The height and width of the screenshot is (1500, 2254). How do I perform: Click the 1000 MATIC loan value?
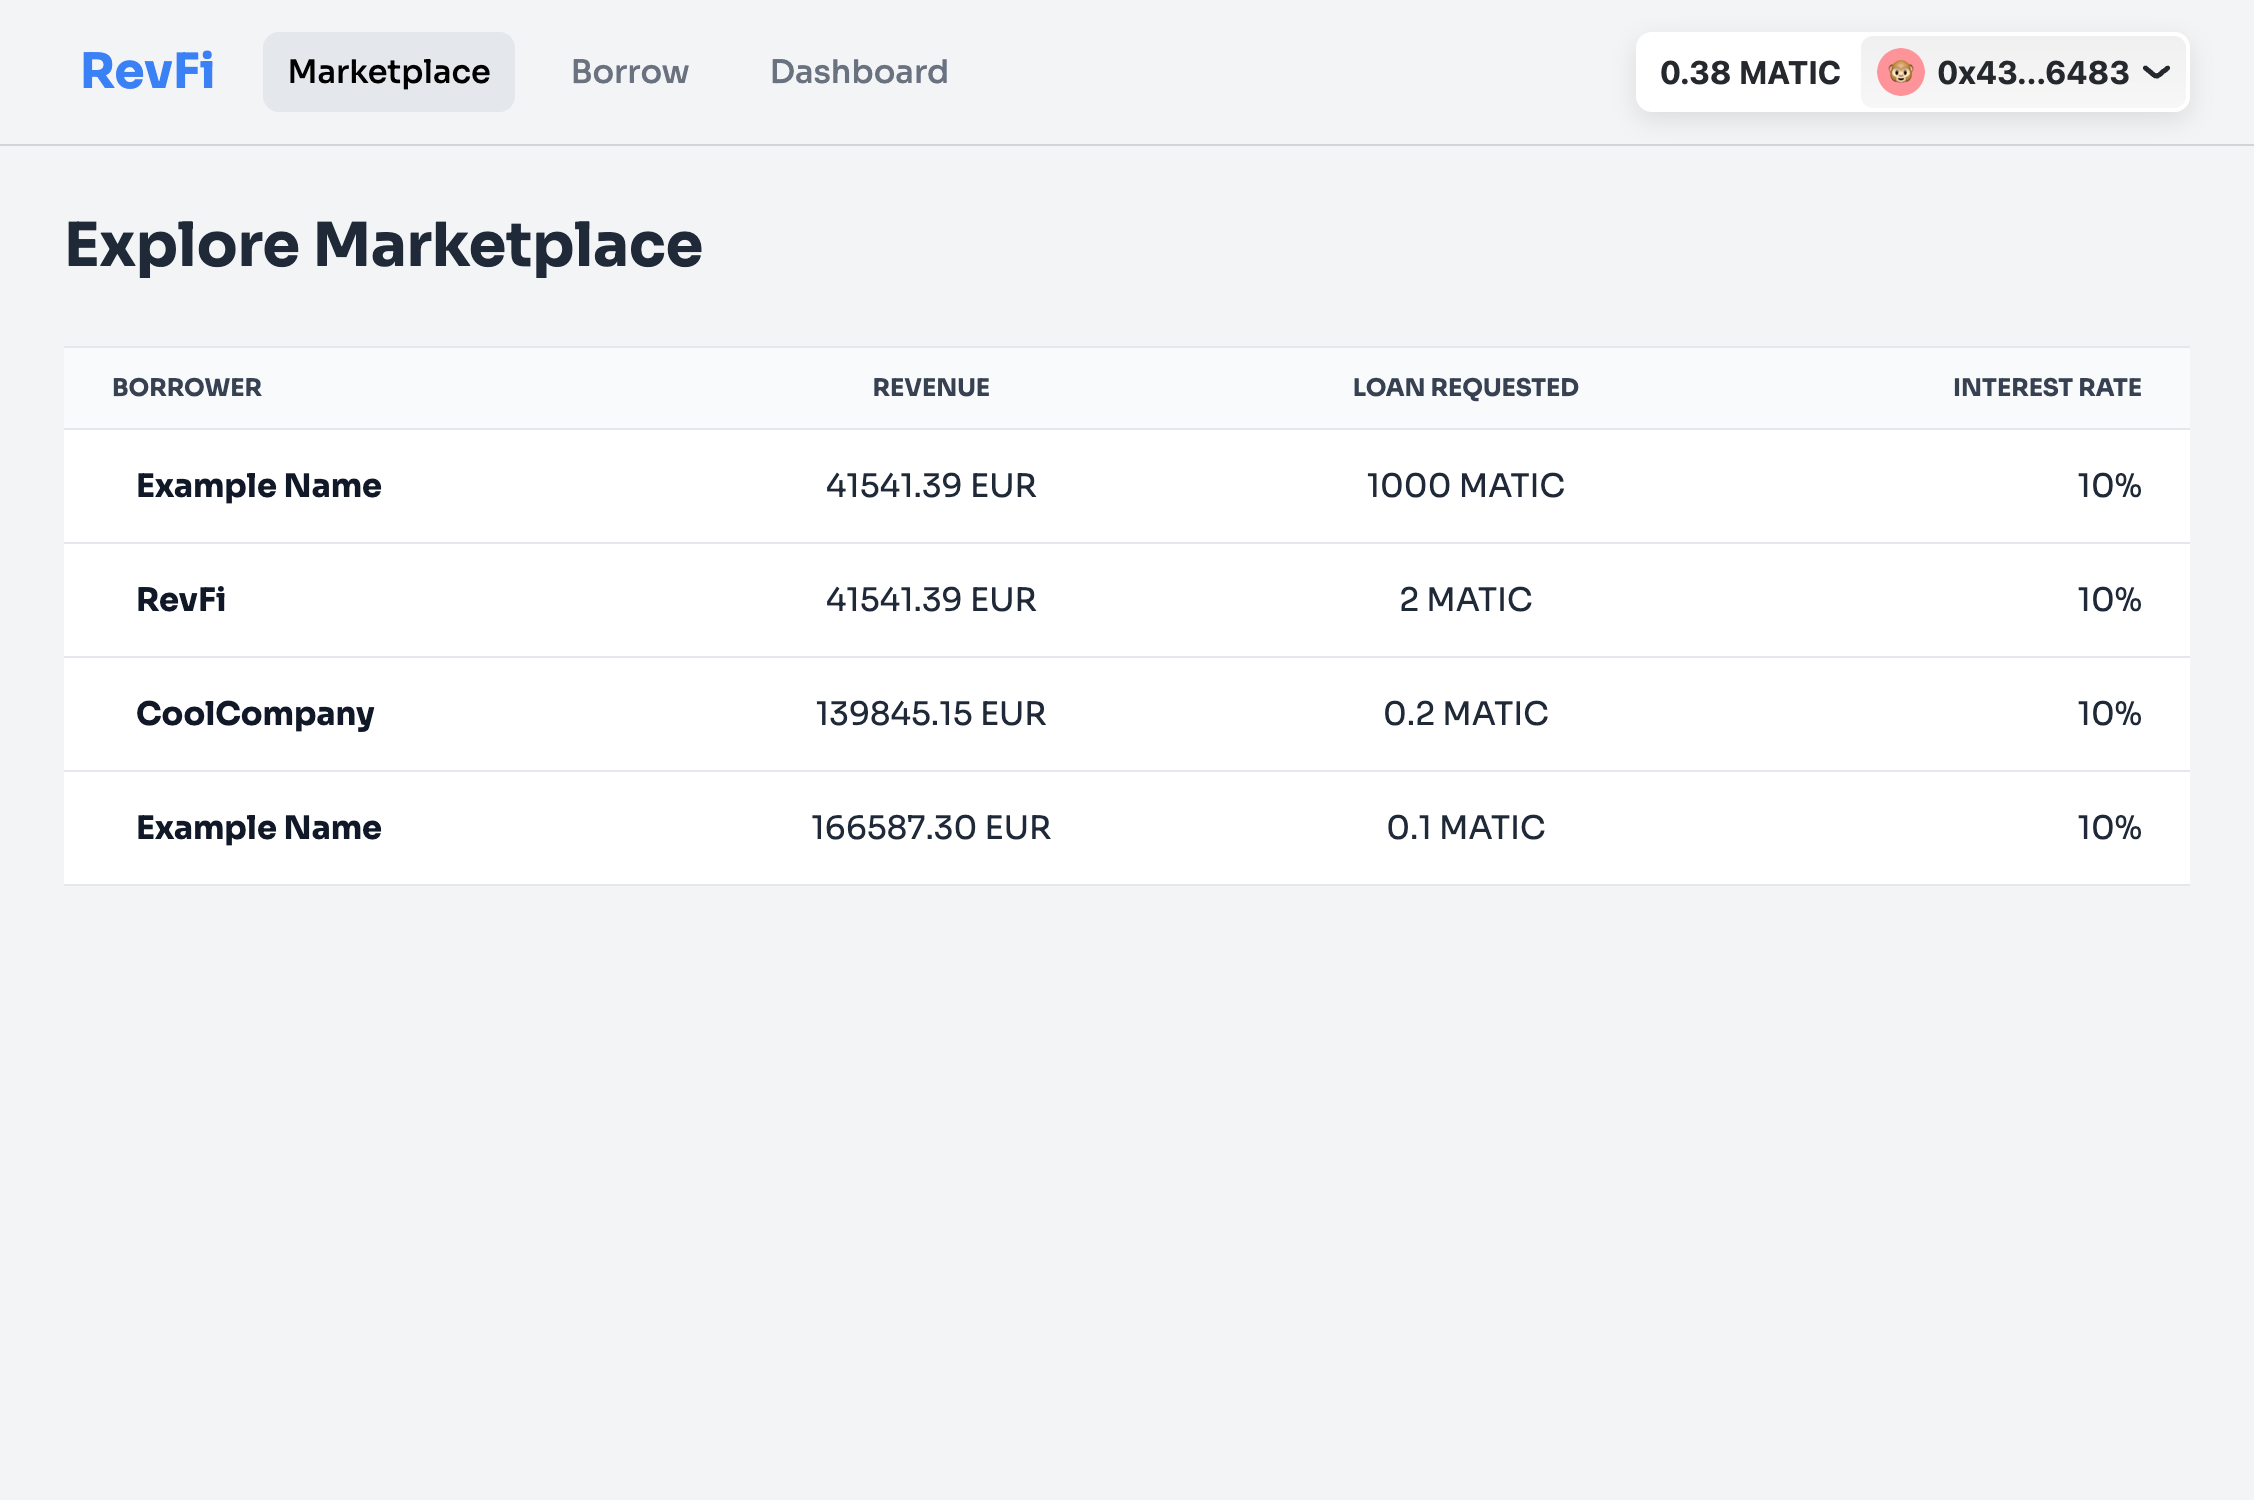tap(1466, 486)
